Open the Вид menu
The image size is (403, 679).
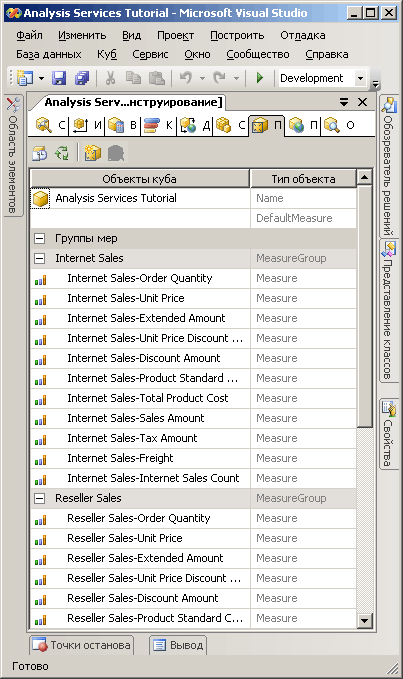[131, 35]
